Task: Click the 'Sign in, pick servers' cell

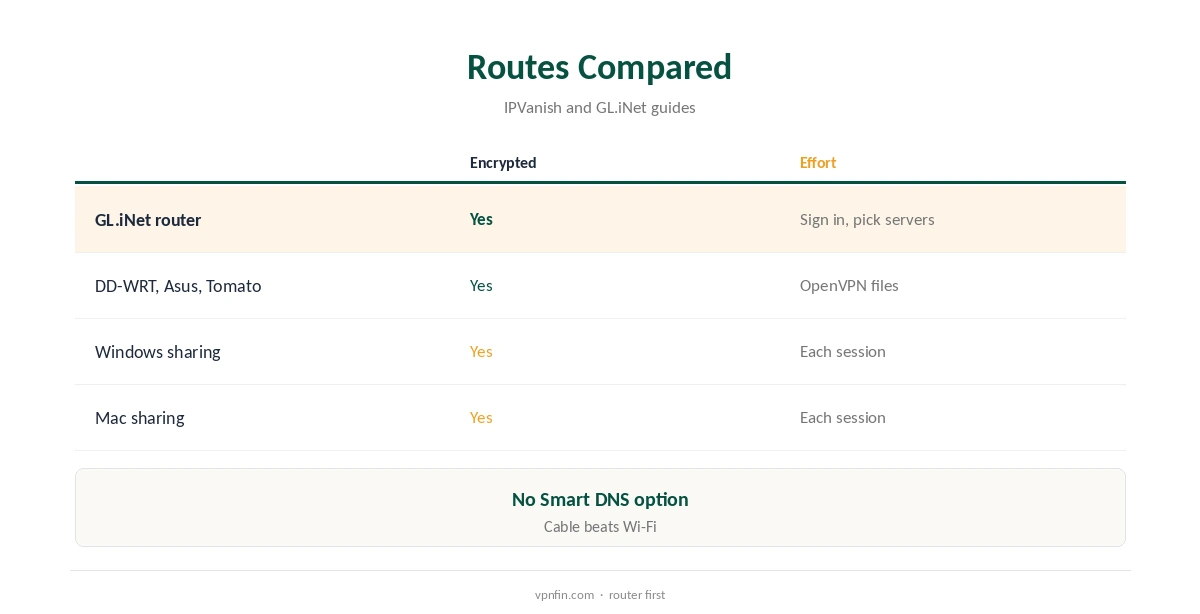Action: point(867,219)
